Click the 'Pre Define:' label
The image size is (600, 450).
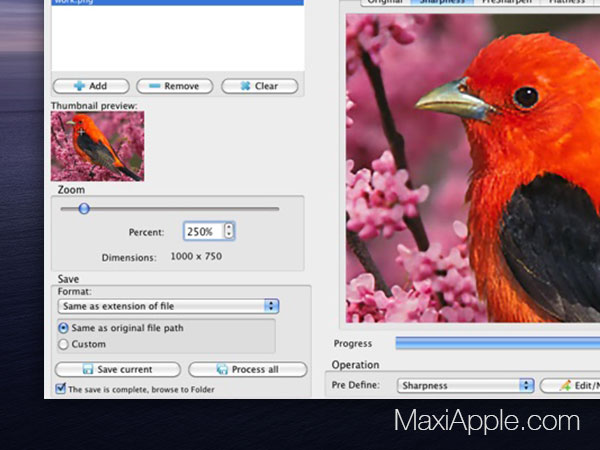356,385
